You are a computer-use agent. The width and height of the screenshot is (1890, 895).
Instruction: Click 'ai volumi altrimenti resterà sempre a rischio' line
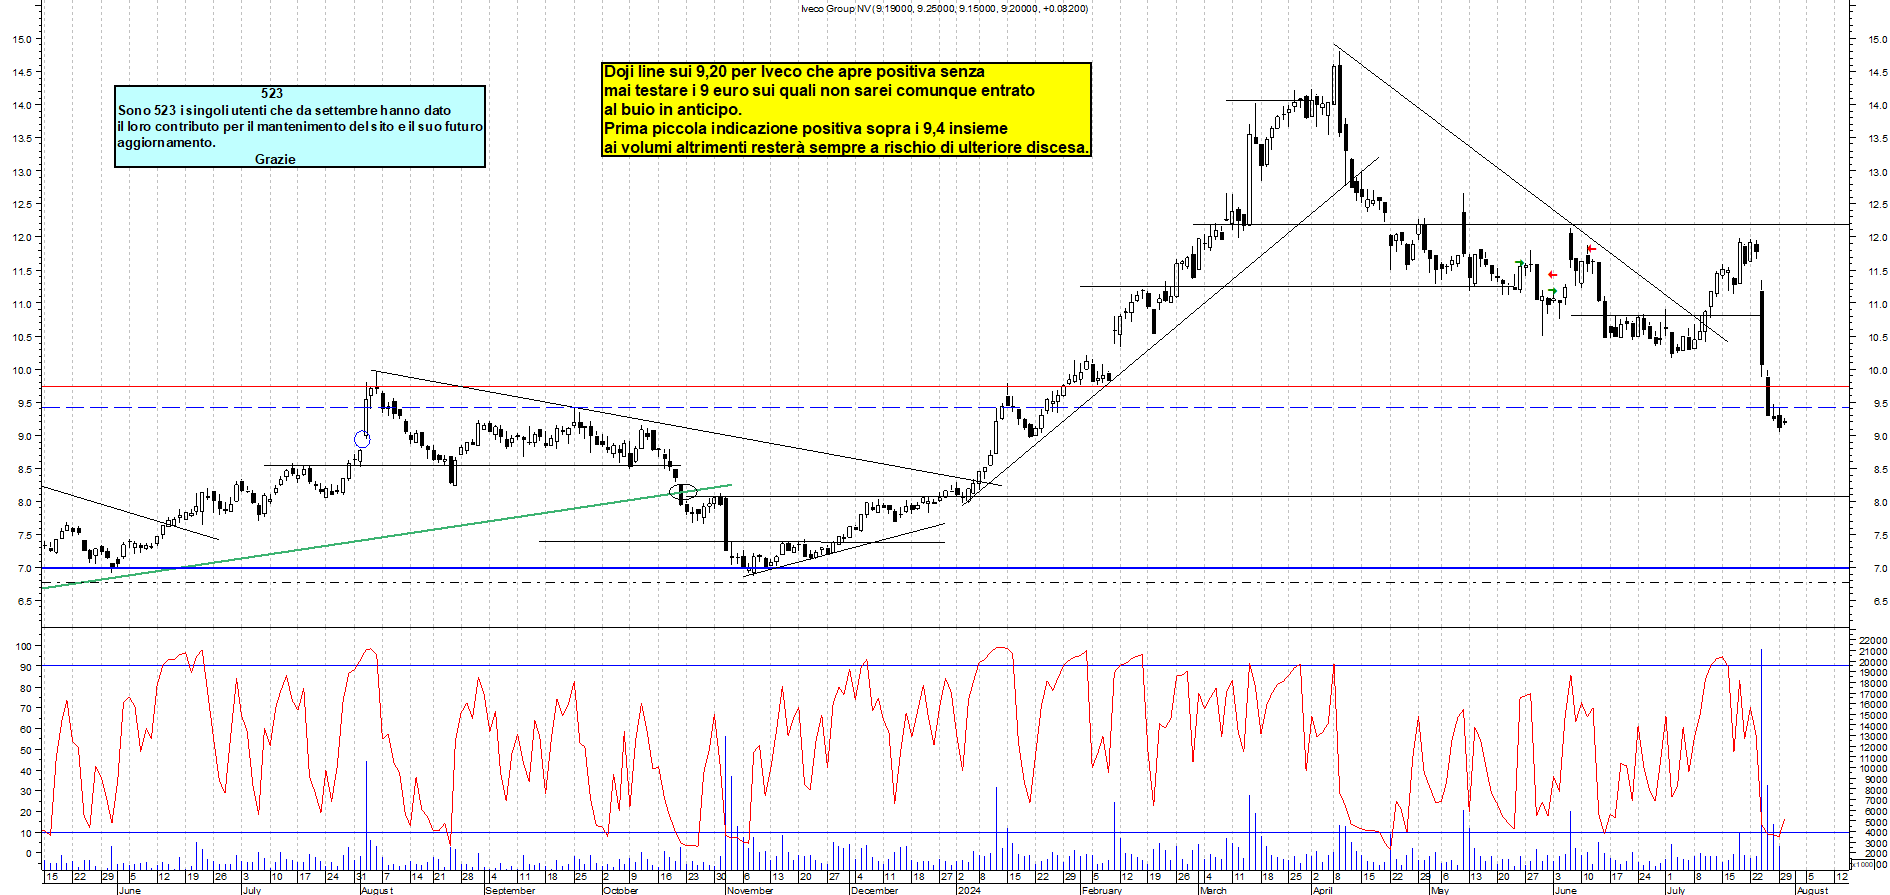pyautogui.click(x=846, y=148)
